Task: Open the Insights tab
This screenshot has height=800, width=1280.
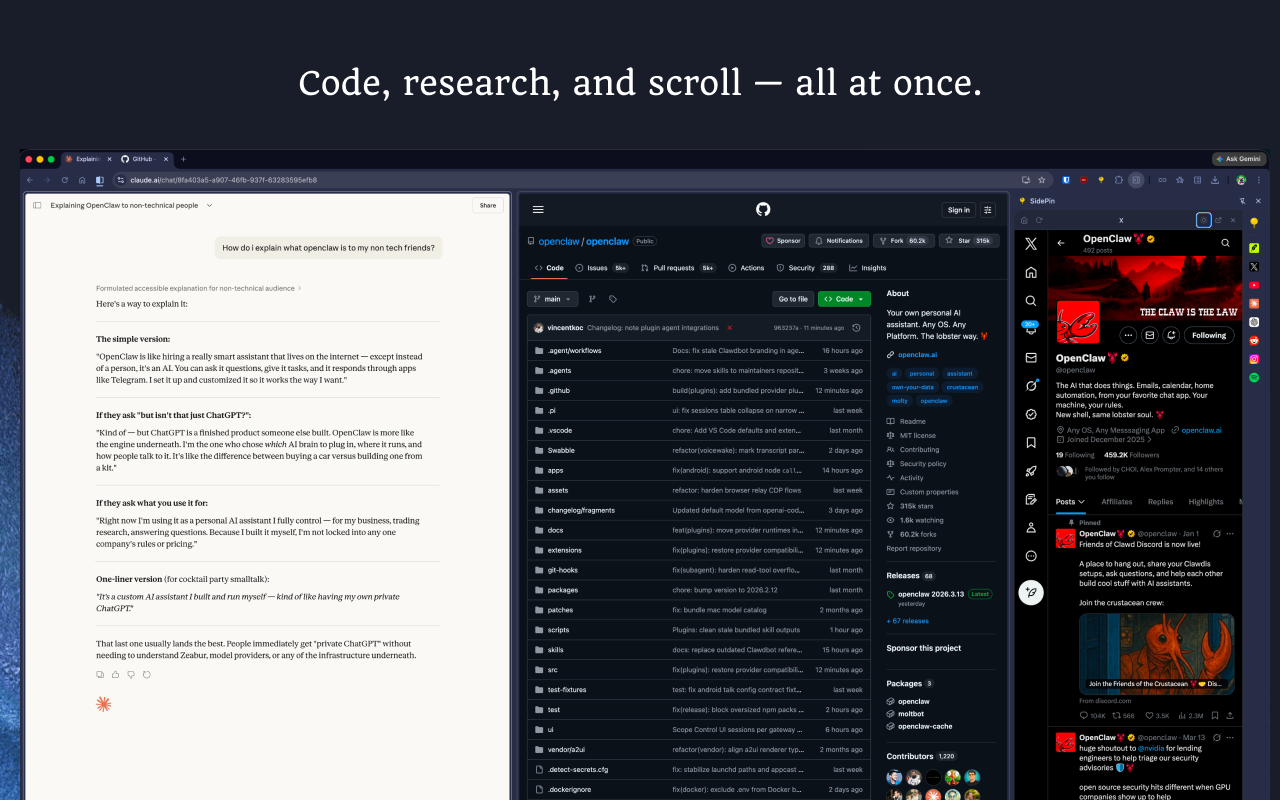Action: (868, 268)
